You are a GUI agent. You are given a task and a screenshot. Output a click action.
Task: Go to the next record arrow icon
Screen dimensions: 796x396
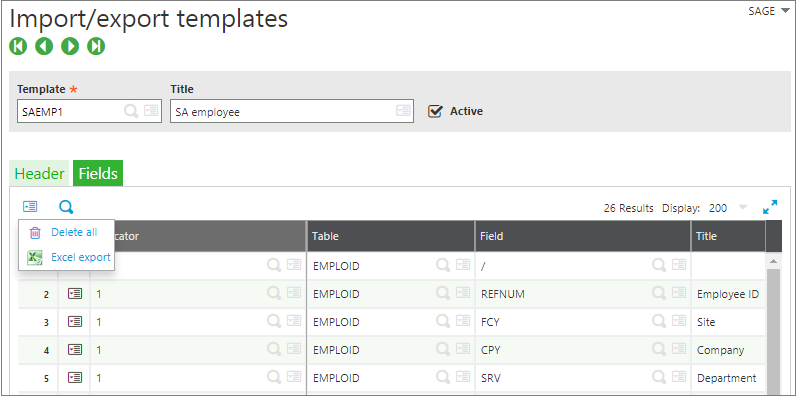tap(70, 46)
